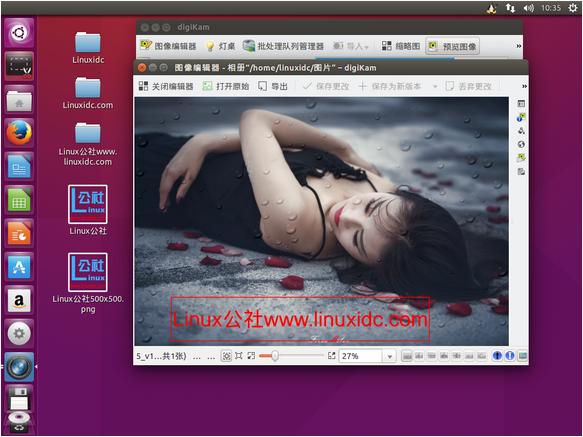Viewport: 583px width, 437px height.
Task: Click the 丢弃更改 toolbar item
Action: coord(468,86)
